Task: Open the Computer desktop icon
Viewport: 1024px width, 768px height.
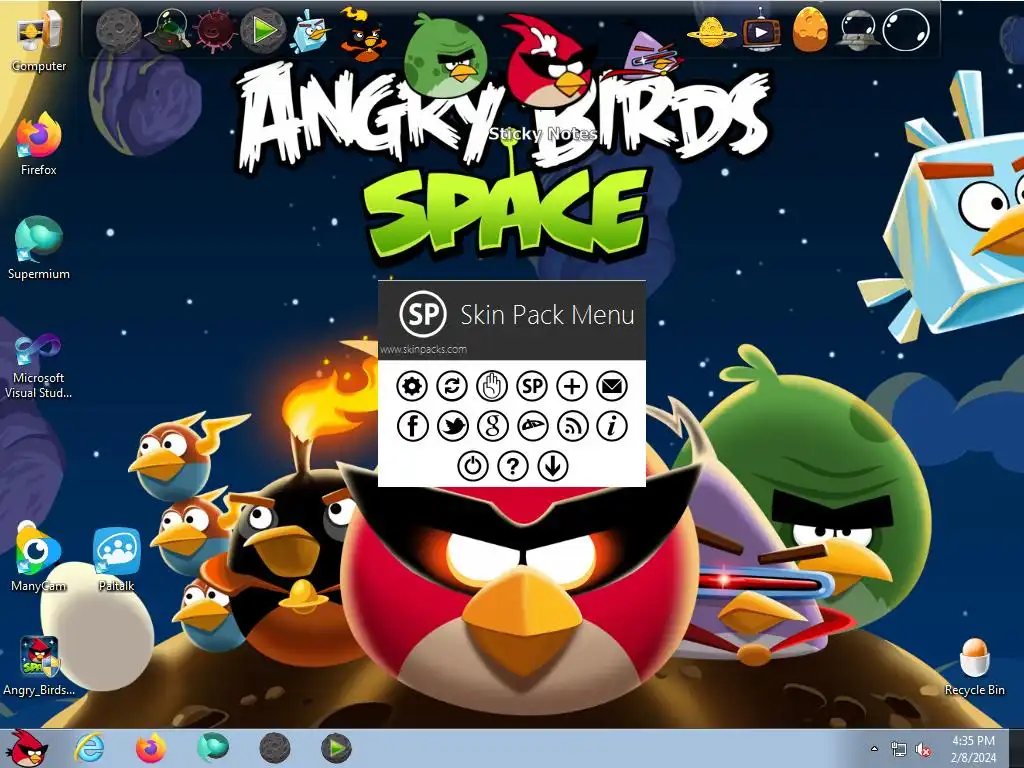Action: tap(39, 40)
